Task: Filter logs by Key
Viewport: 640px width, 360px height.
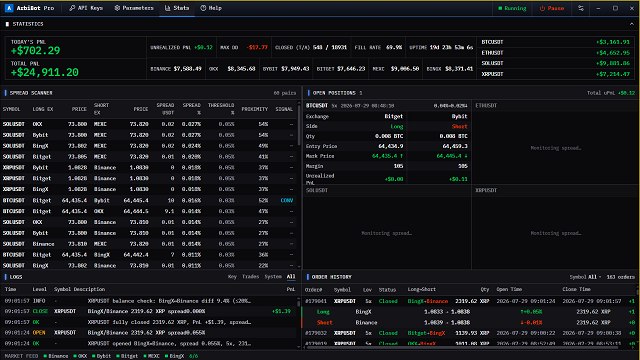Action: 232,277
